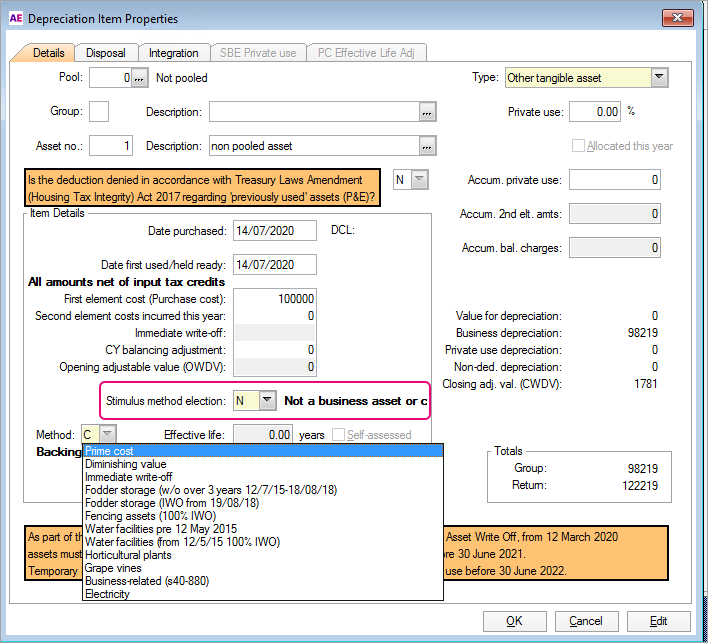Image resolution: width=708 pixels, height=643 pixels.
Task: Close the Depreciation Item Properties dialog
Action: [680, 19]
